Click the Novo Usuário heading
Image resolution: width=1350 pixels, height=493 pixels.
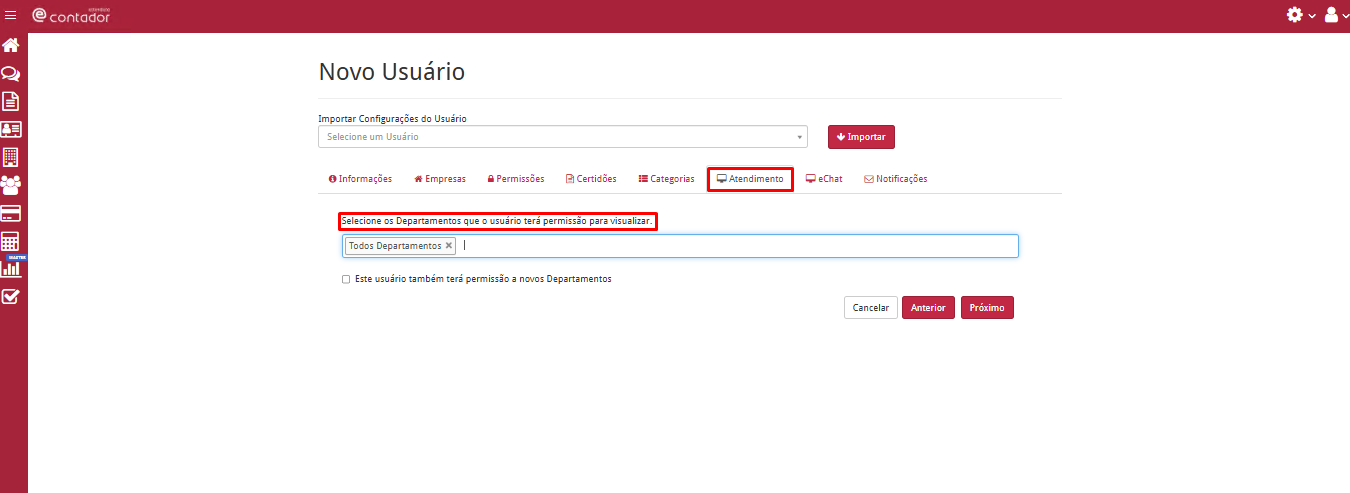tap(392, 72)
